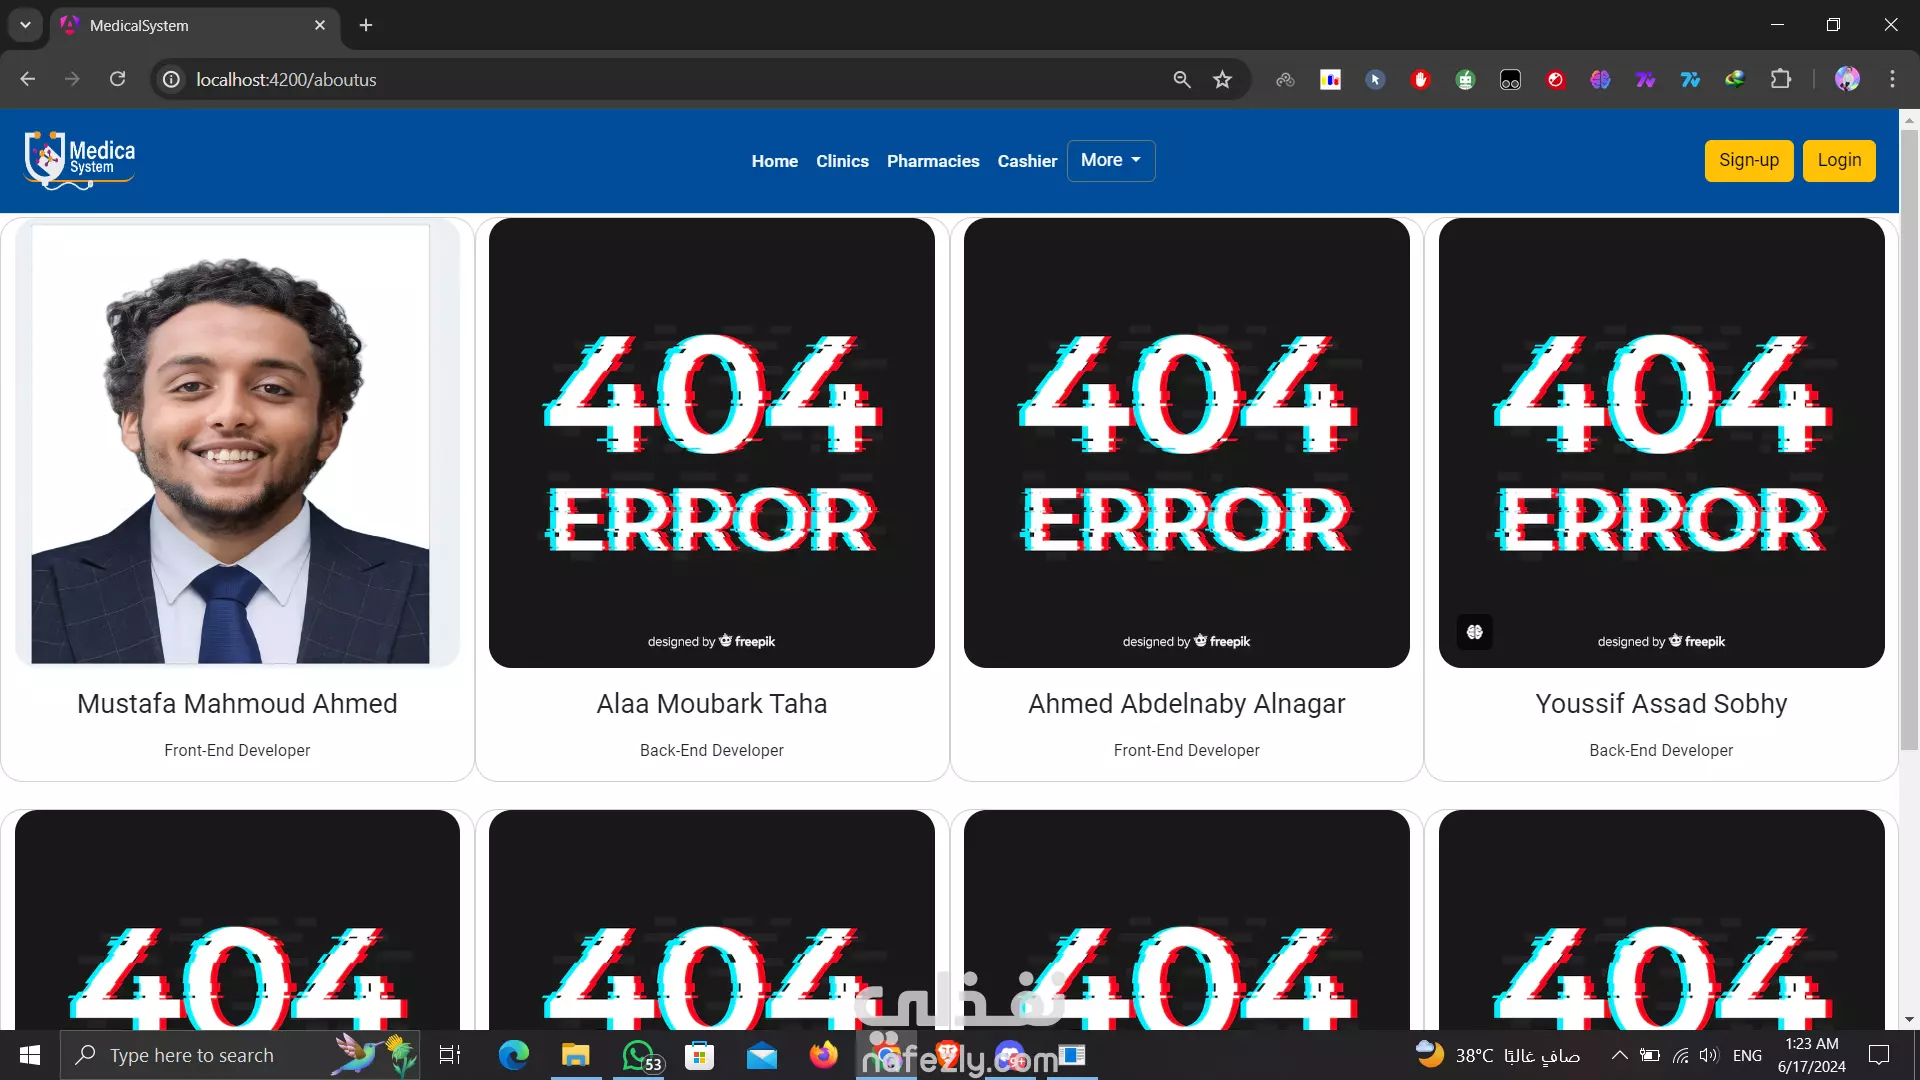The image size is (1920, 1080).
Task: Select the name Alaa Moubark Taha
Action: [712, 704]
